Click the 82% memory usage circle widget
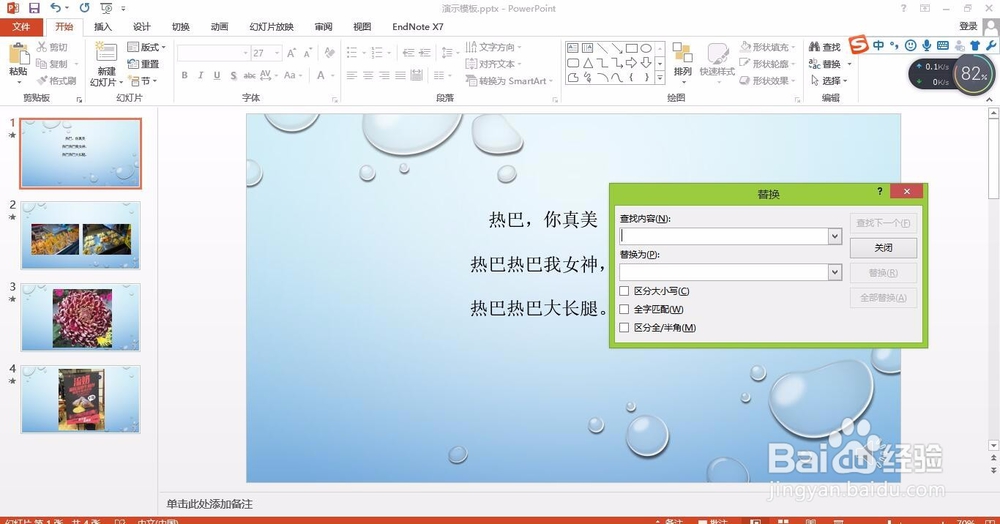 [x=973, y=74]
